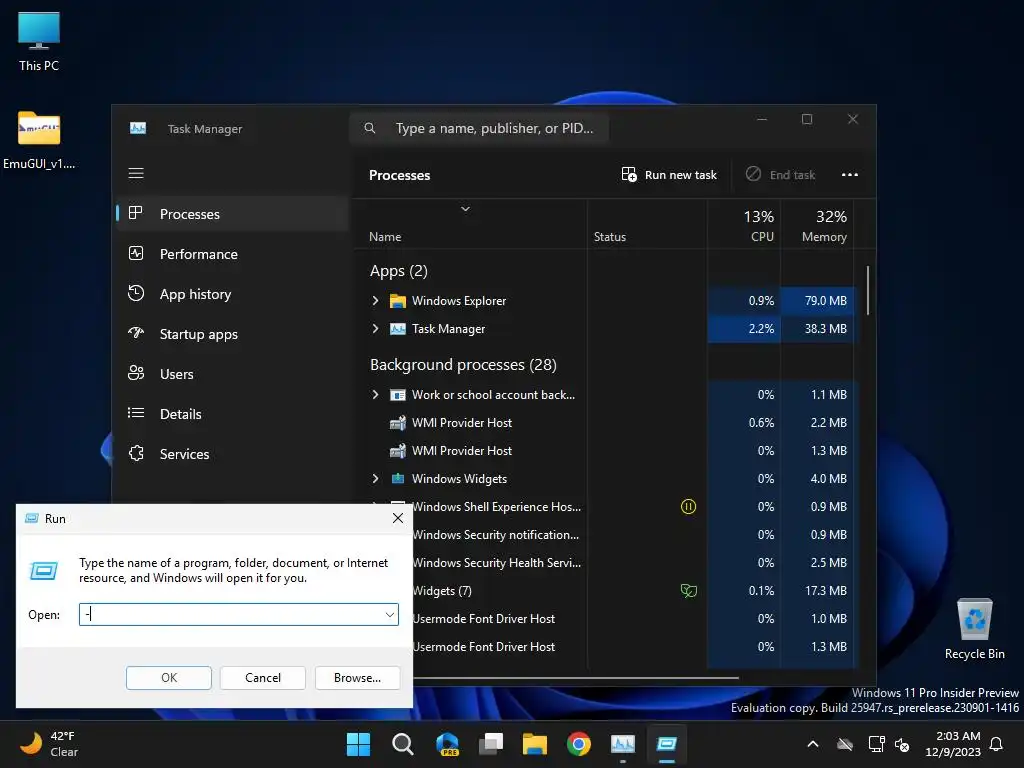Click the efficiency mode leaf icon for Widgets
The height and width of the screenshot is (768, 1024).
click(x=688, y=591)
